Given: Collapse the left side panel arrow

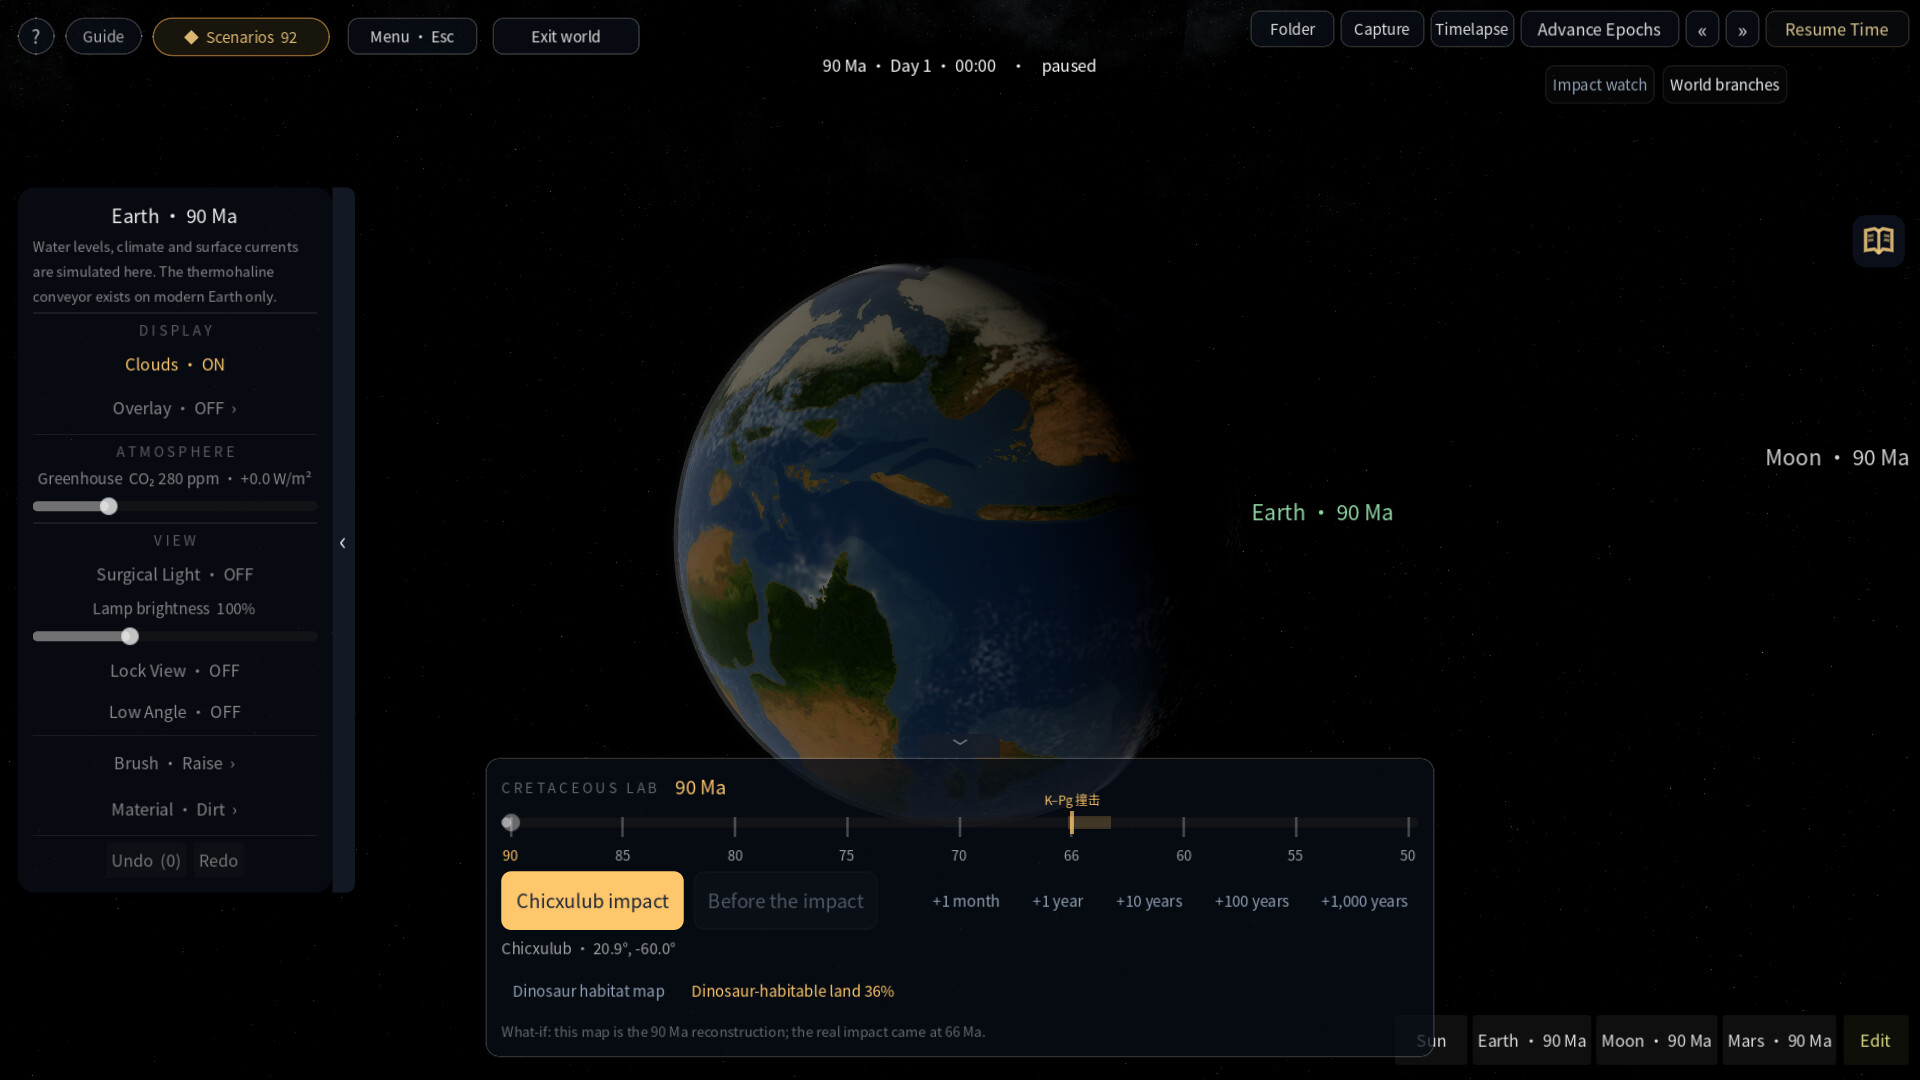Looking at the screenshot, I should pyautogui.click(x=343, y=543).
